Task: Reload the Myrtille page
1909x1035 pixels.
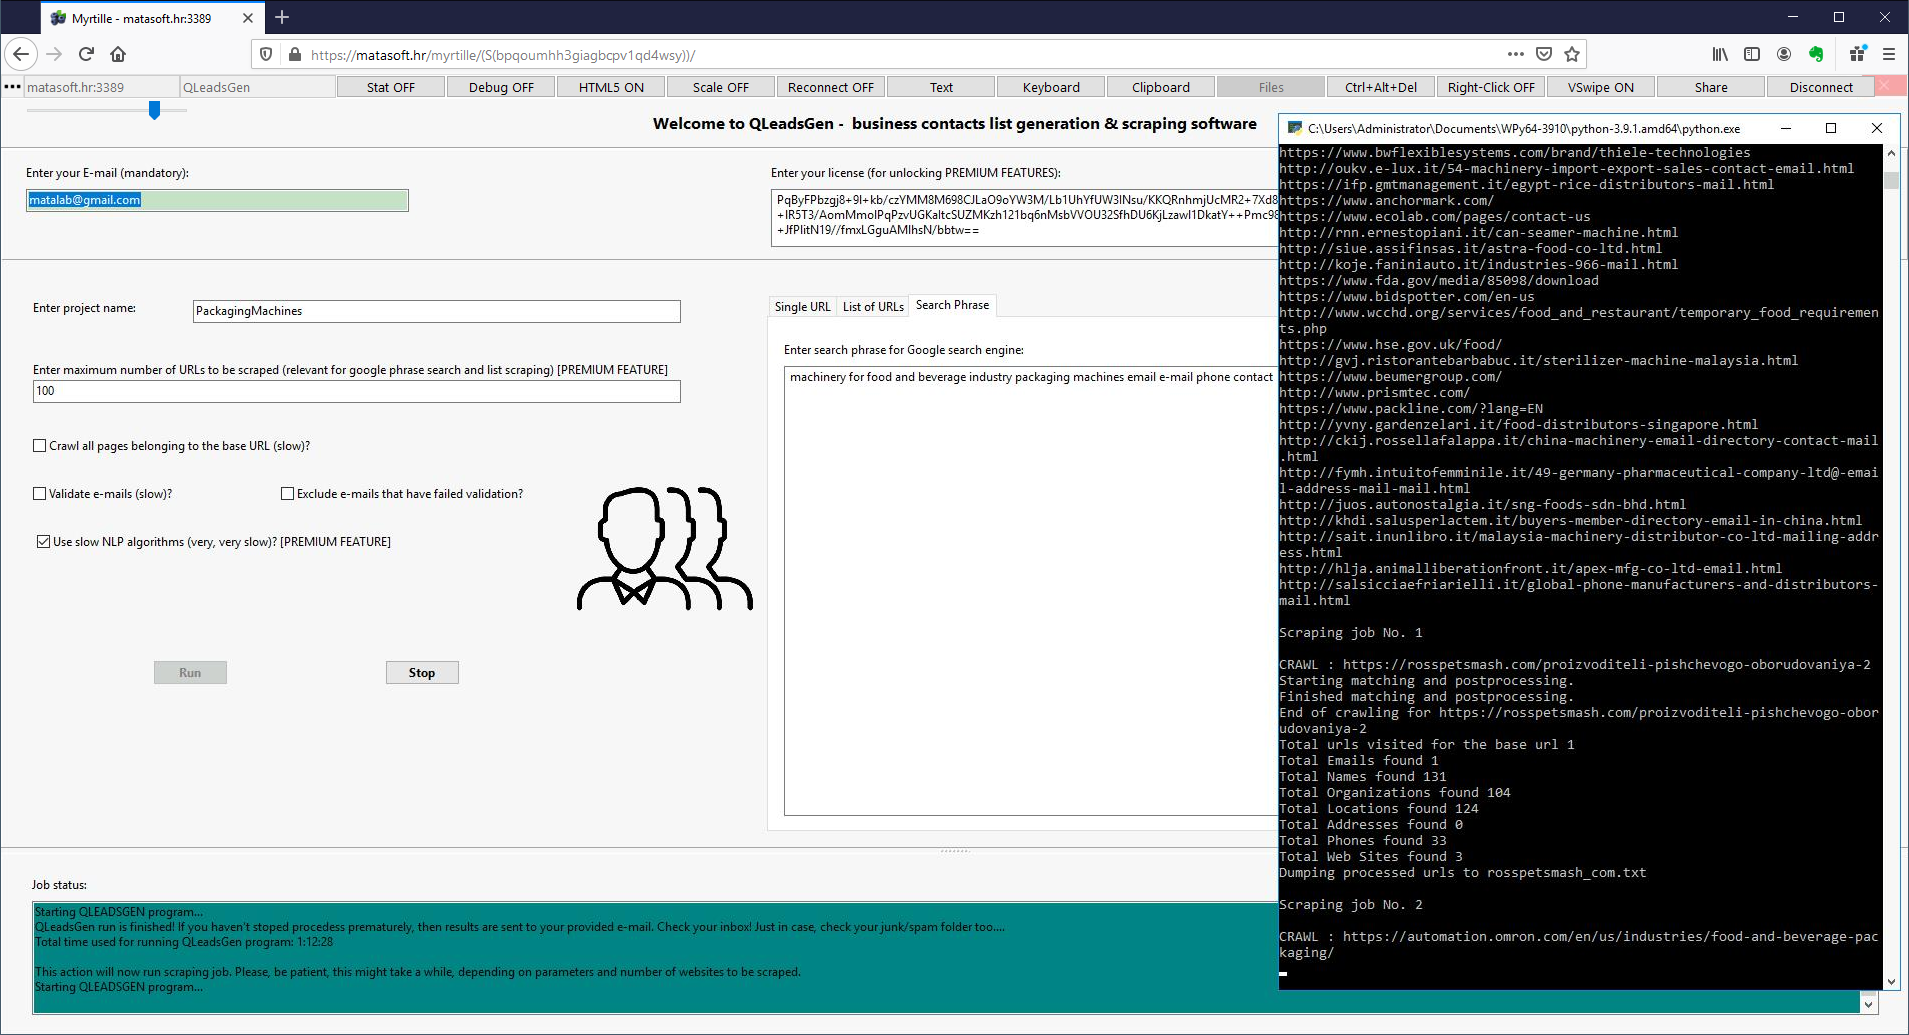Action: (x=86, y=54)
